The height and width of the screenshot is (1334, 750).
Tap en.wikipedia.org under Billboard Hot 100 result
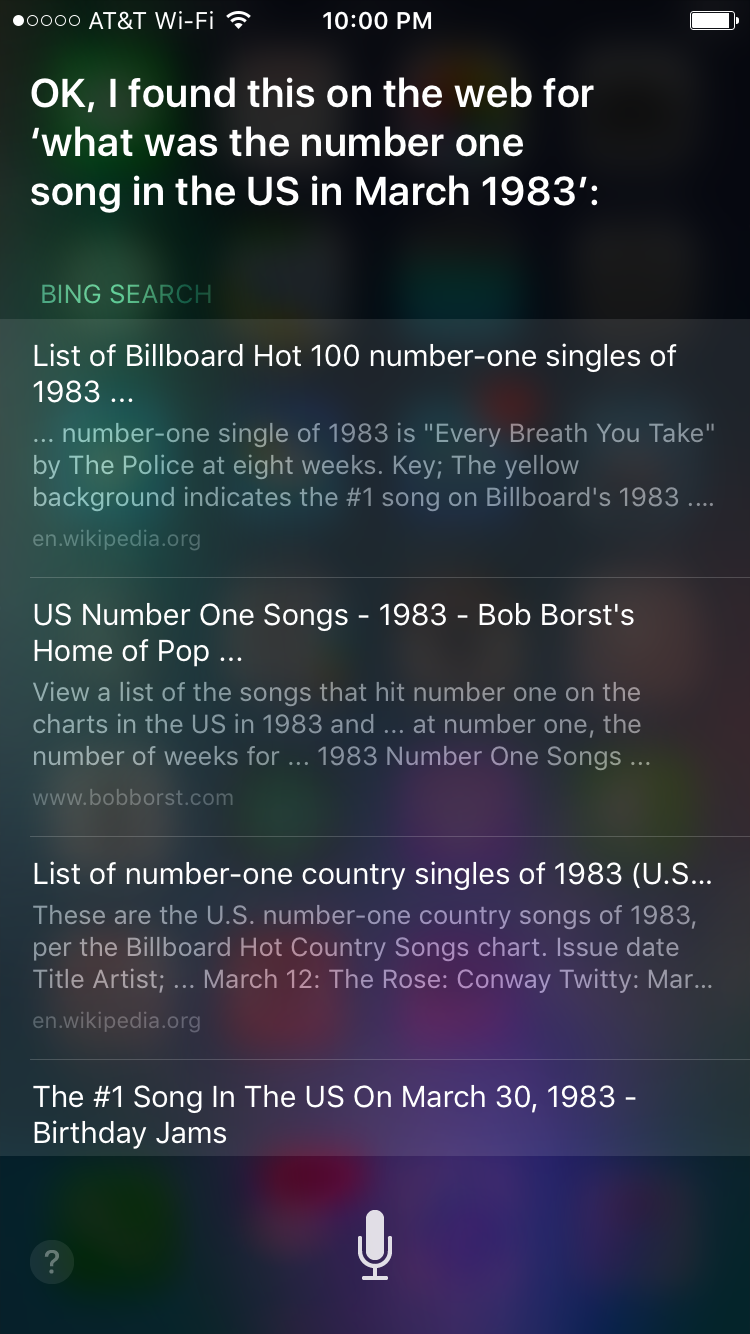click(116, 539)
